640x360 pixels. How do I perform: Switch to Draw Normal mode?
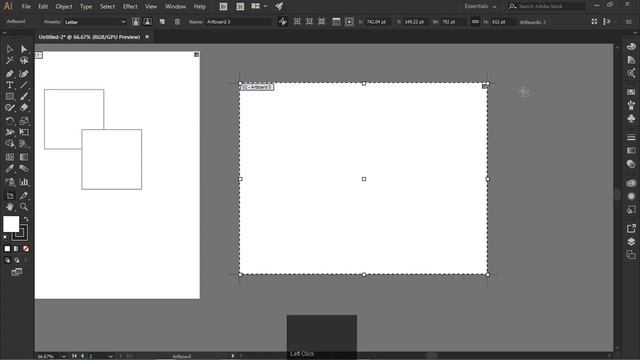[x=7, y=260]
